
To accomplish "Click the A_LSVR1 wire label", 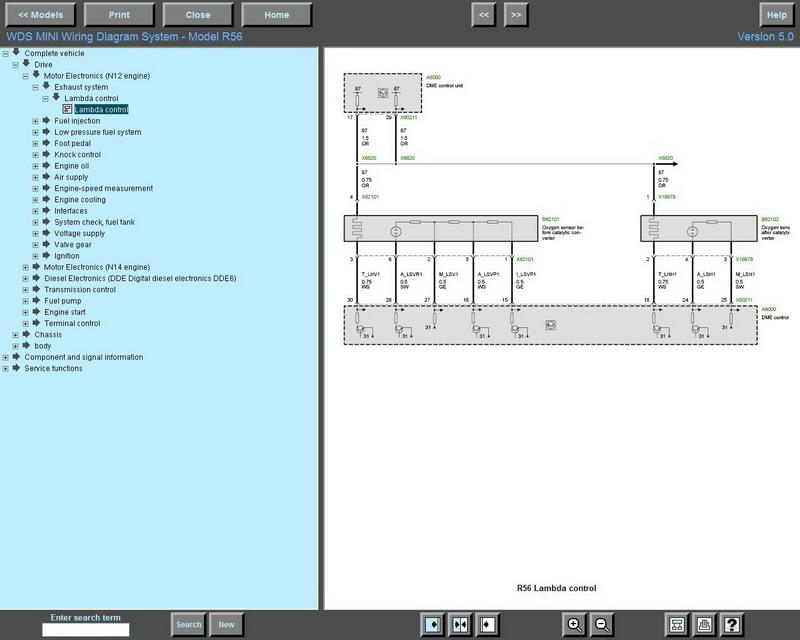I will coord(411,275).
